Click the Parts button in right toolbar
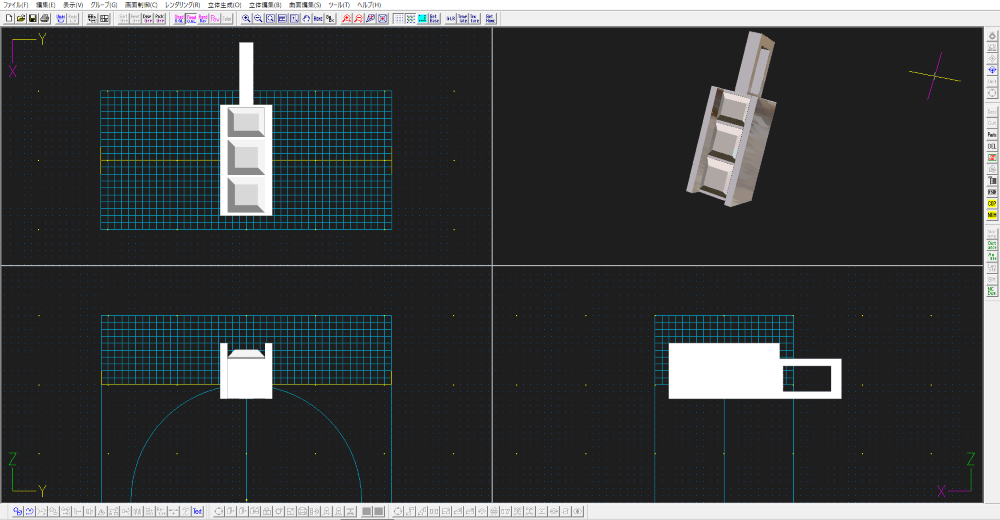This screenshot has height=520, width=1000. pos(991,134)
